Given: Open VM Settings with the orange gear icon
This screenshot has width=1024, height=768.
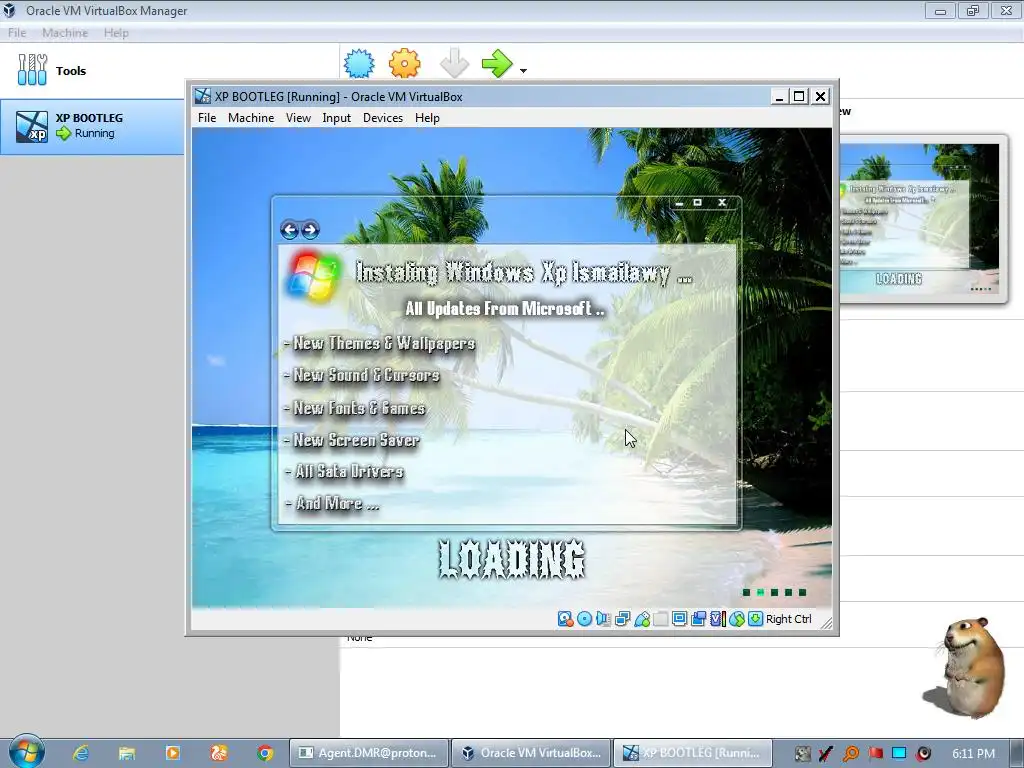Looking at the screenshot, I should pos(404,63).
